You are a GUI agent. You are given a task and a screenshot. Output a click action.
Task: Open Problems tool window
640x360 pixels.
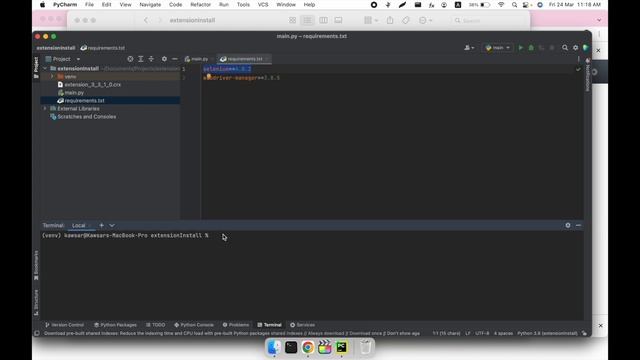(236, 325)
